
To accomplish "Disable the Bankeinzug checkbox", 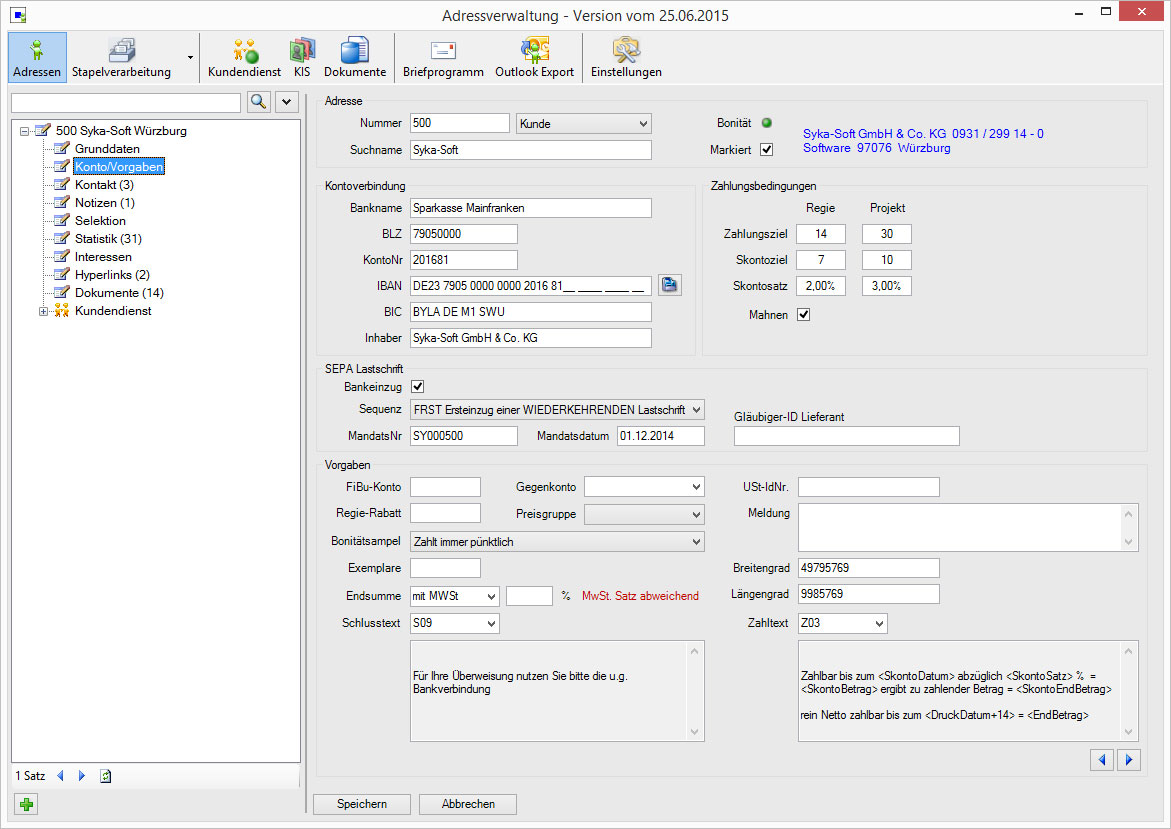I will [x=418, y=387].
